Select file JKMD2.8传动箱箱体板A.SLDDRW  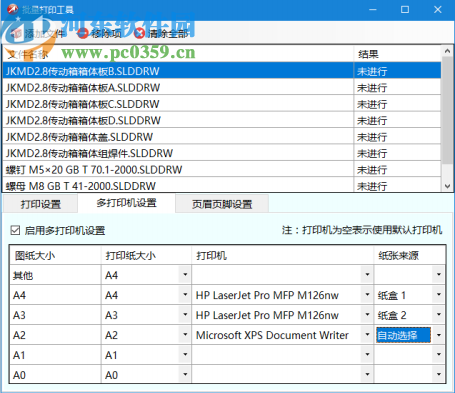222,87
